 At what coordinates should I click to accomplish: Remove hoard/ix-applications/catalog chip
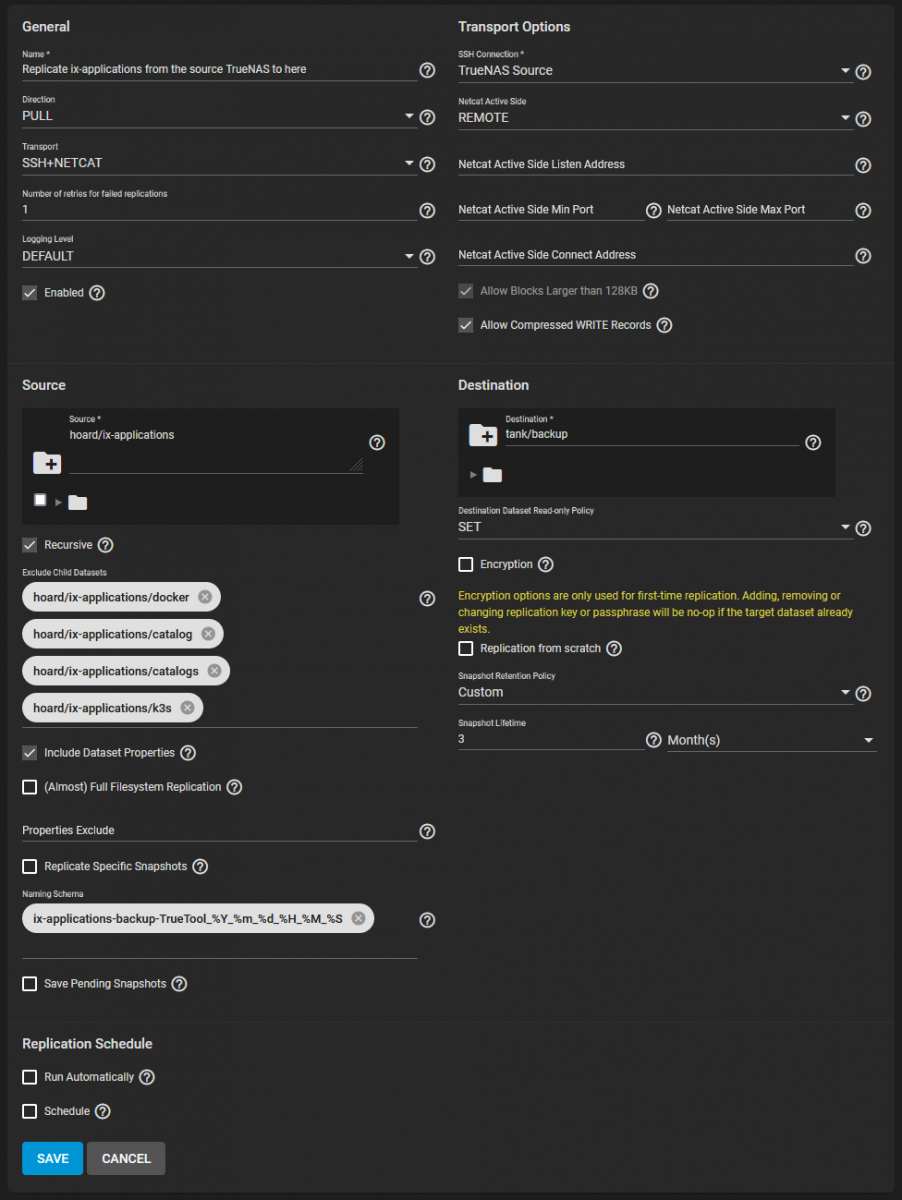pyautogui.click(x=208, y=634)
